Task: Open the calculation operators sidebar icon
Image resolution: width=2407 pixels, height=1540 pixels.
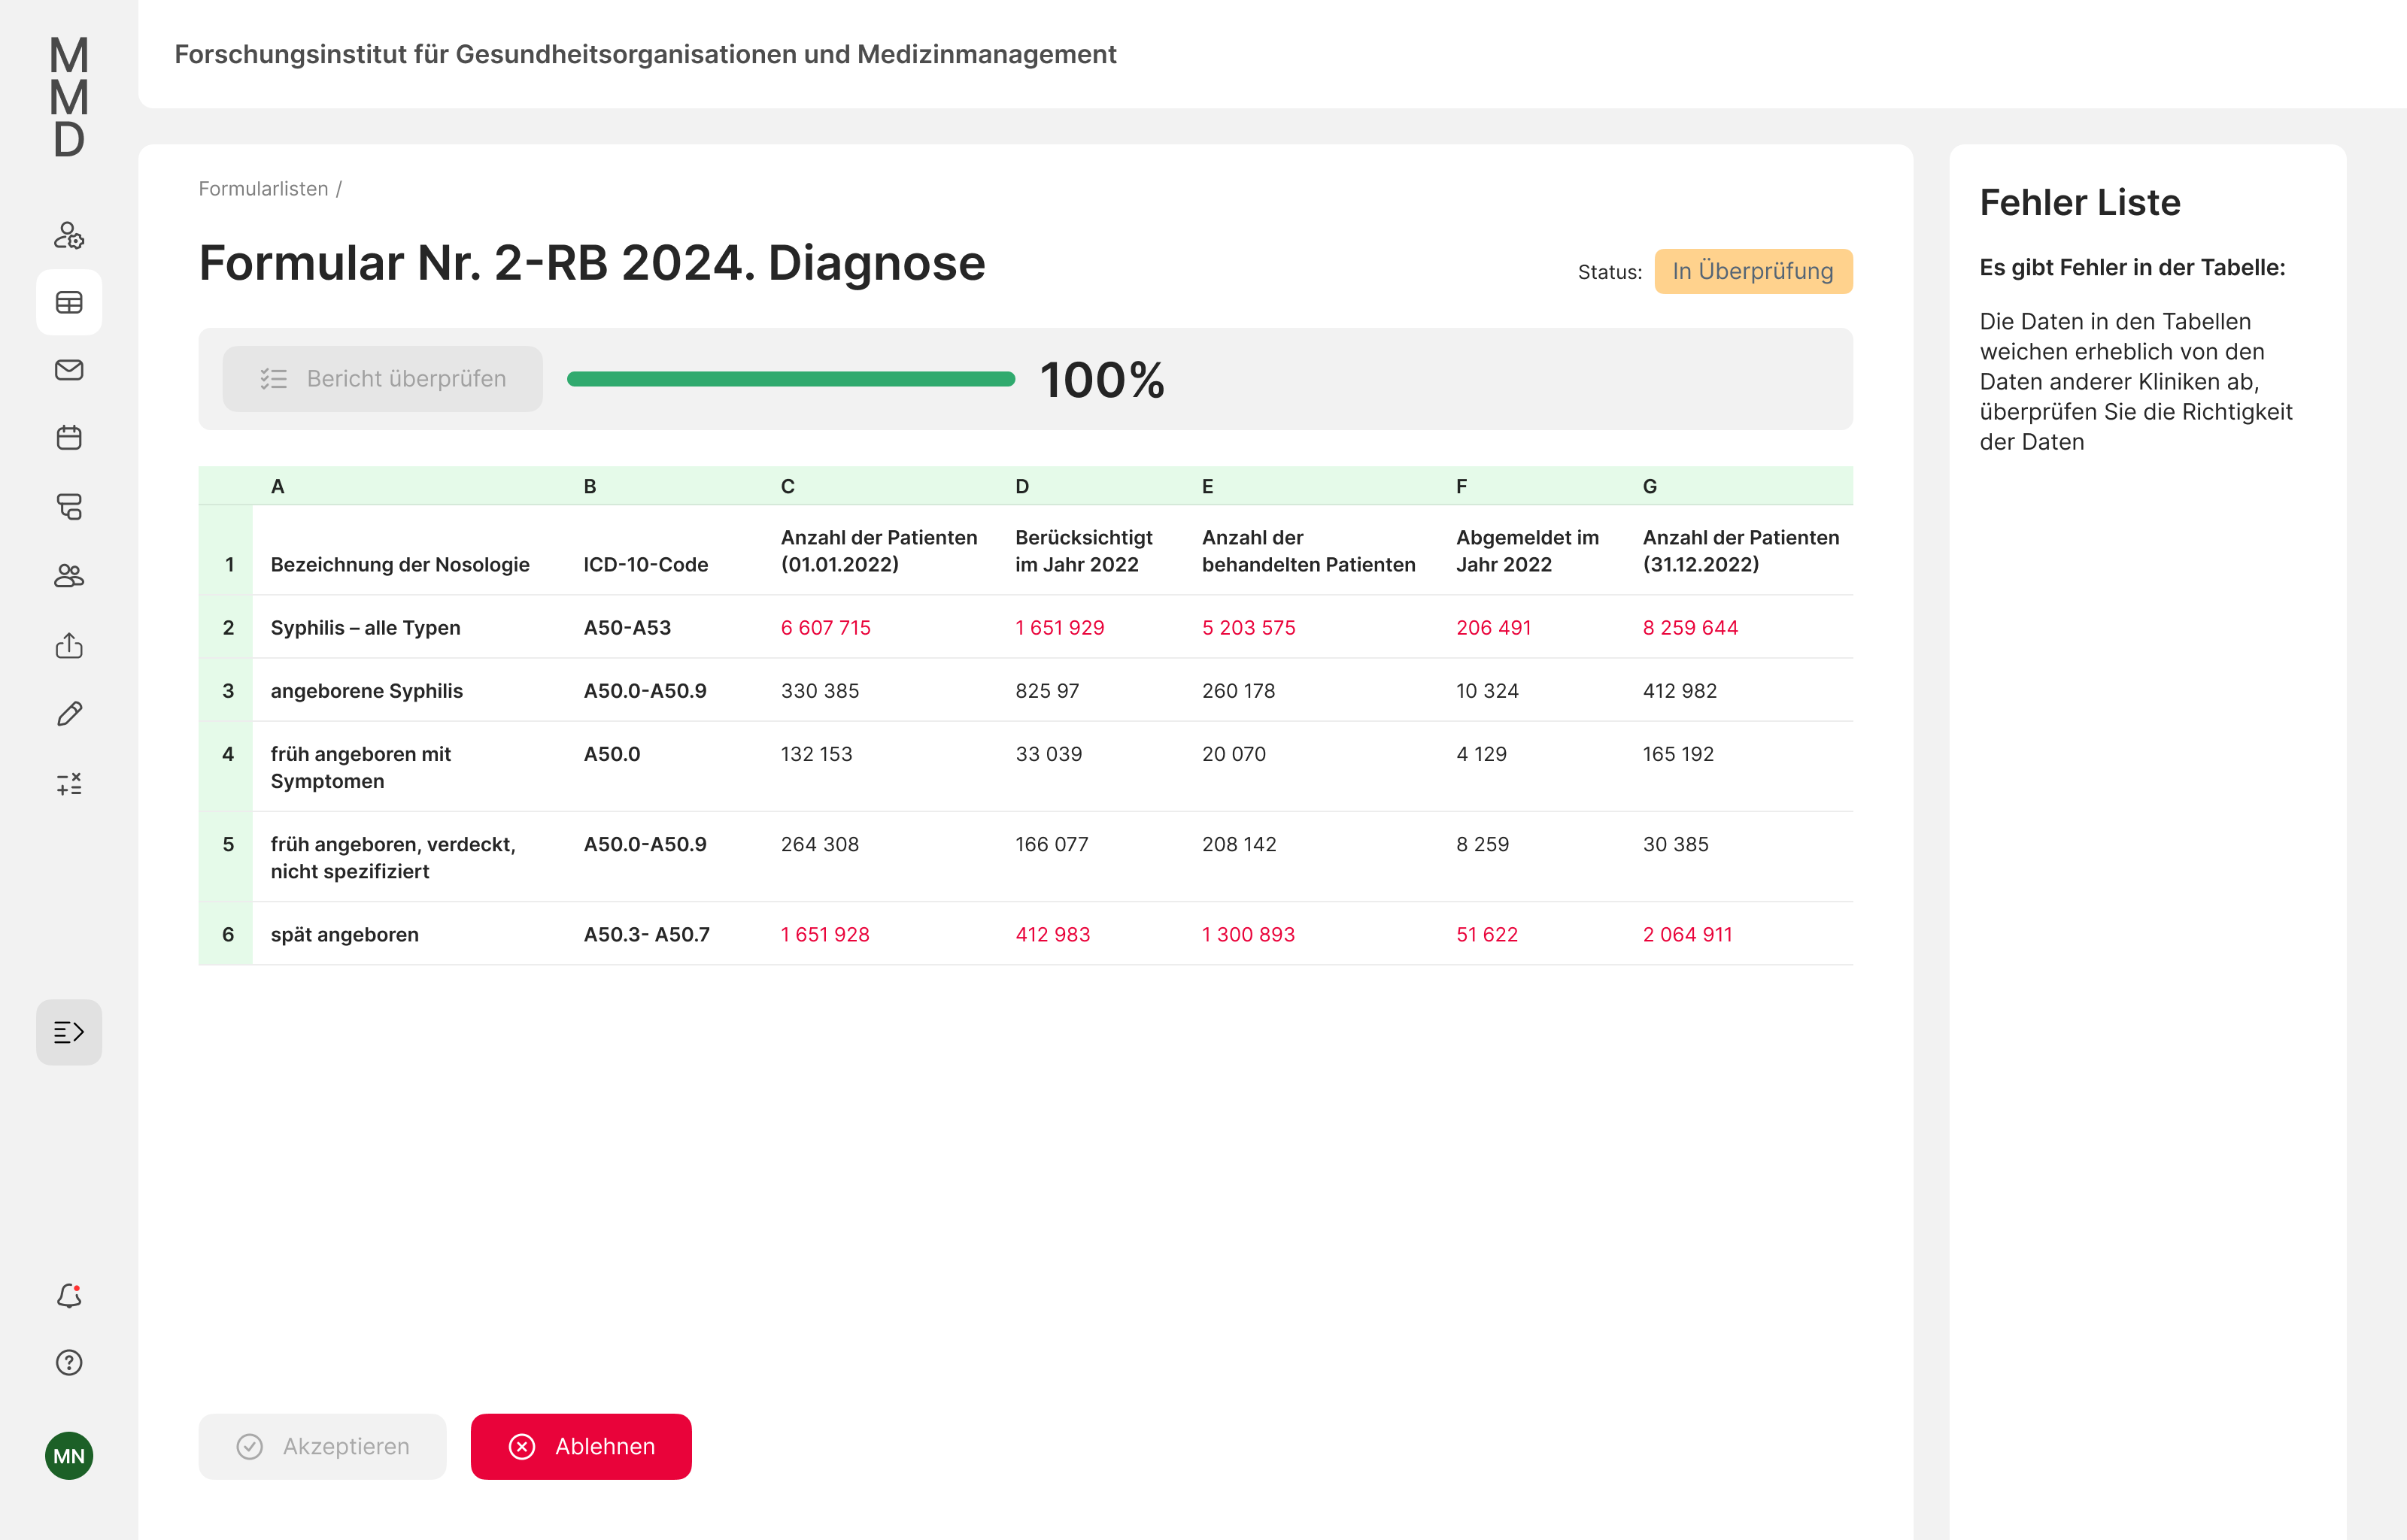Action: tap(69, 784)
